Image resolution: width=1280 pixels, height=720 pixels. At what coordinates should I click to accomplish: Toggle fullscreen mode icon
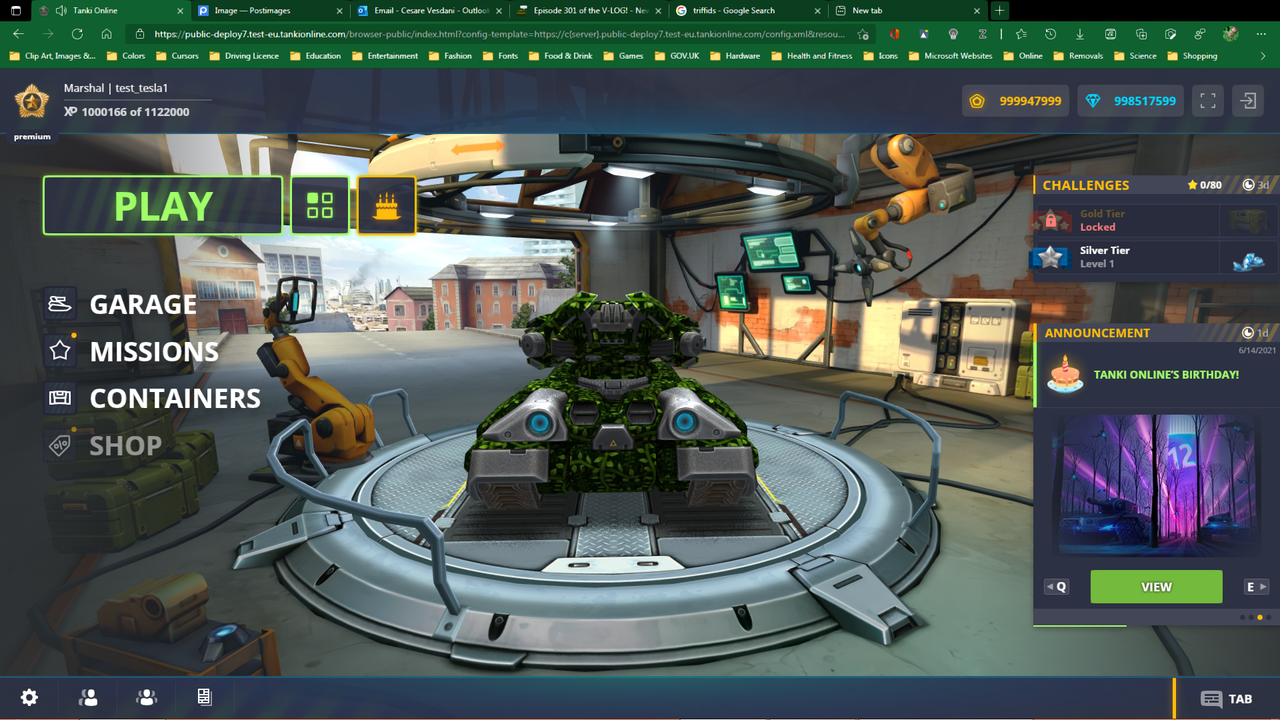coord(1208,101)
